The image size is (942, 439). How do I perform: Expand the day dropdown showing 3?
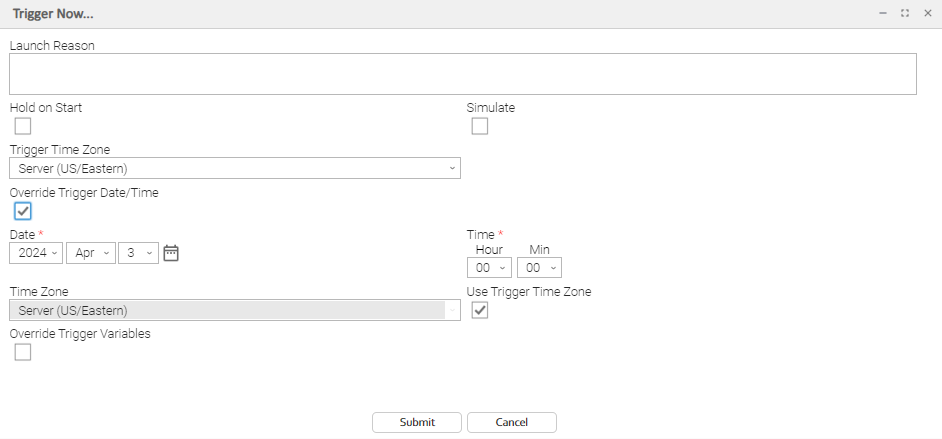tap(139, 253)
